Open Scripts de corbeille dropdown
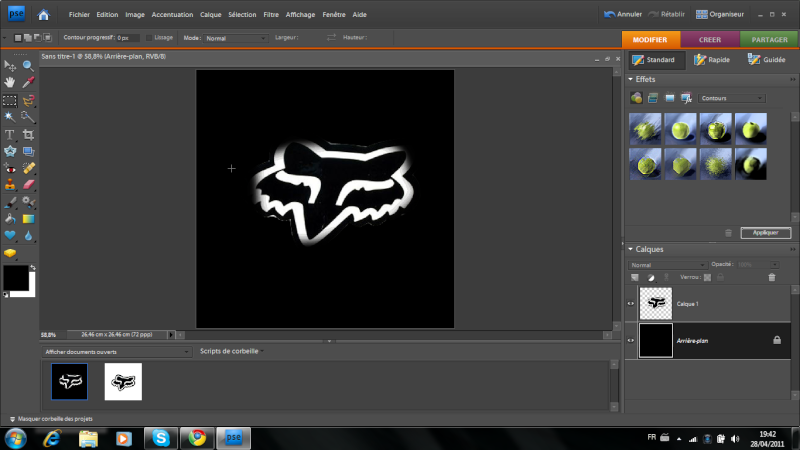800x450 pixels. (232, 351)
